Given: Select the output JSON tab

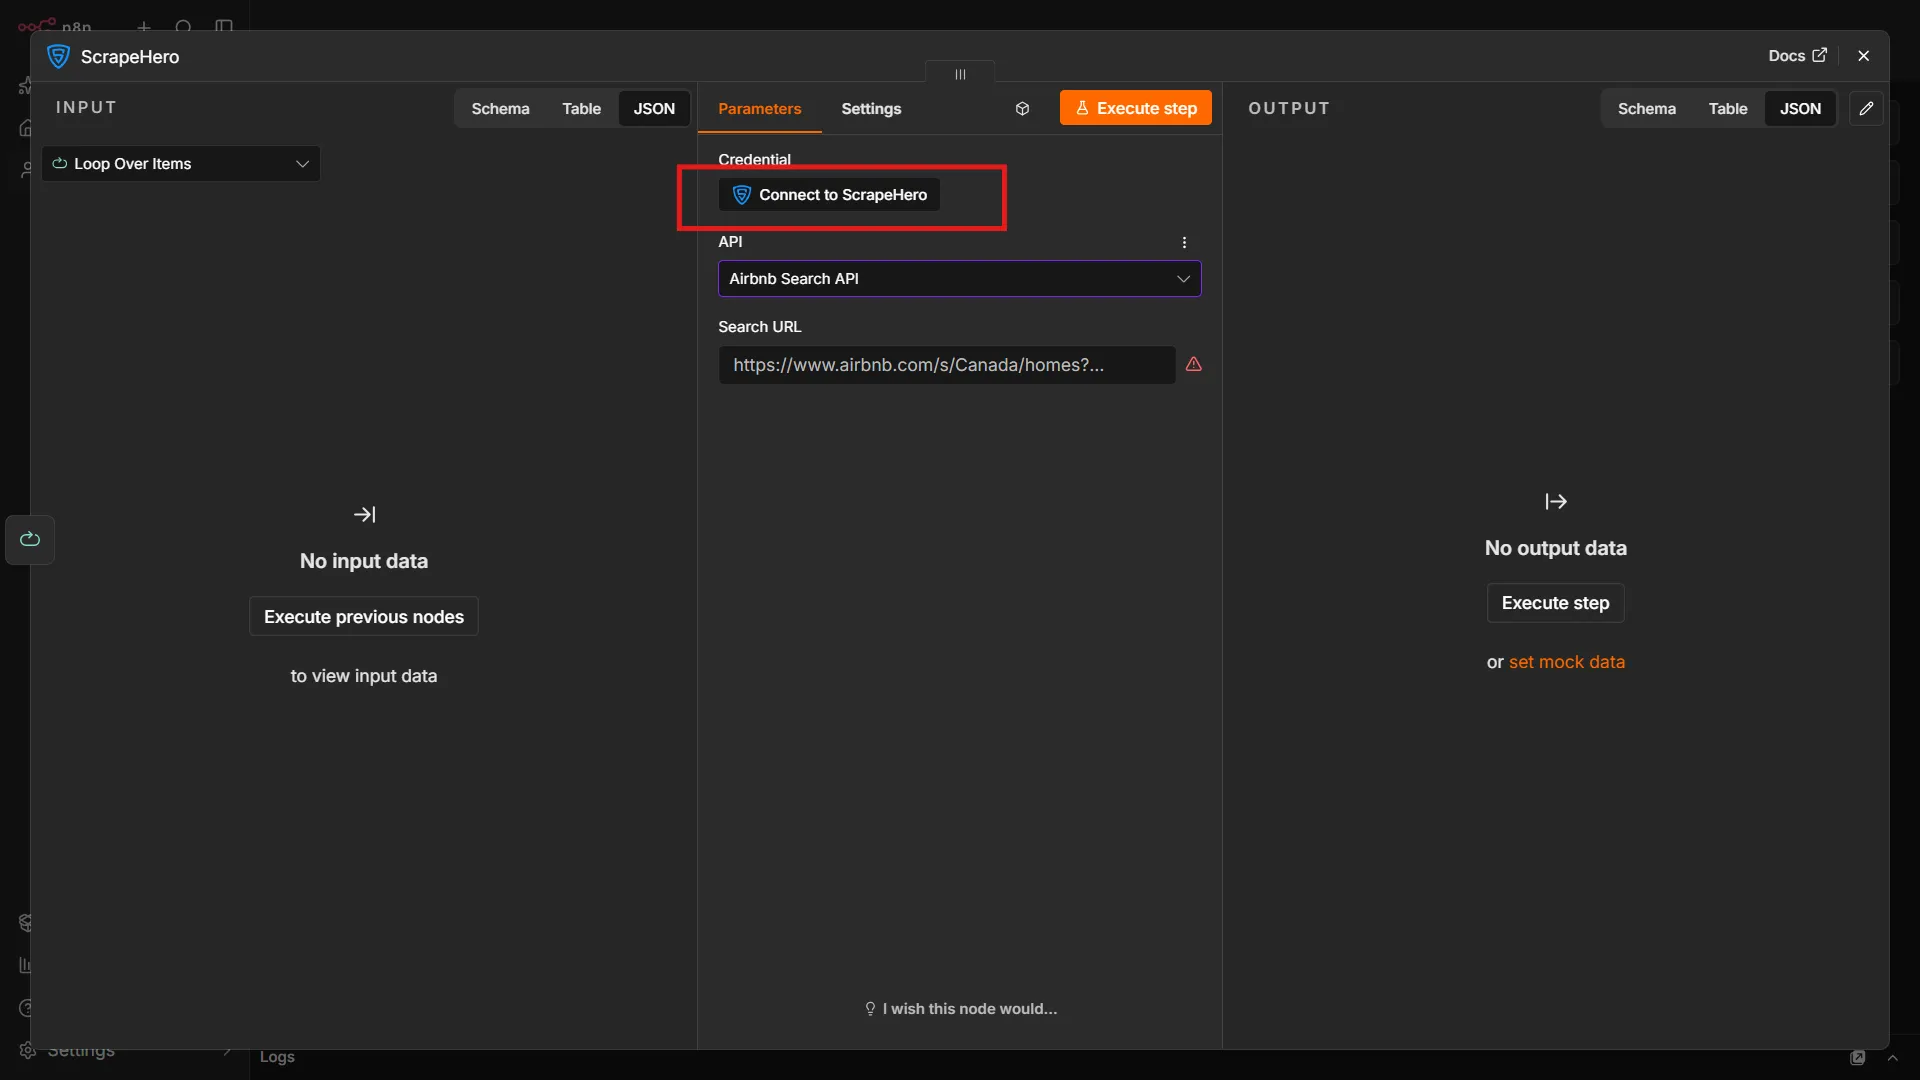Looking at the screenshot, I should coord(1800,108).
